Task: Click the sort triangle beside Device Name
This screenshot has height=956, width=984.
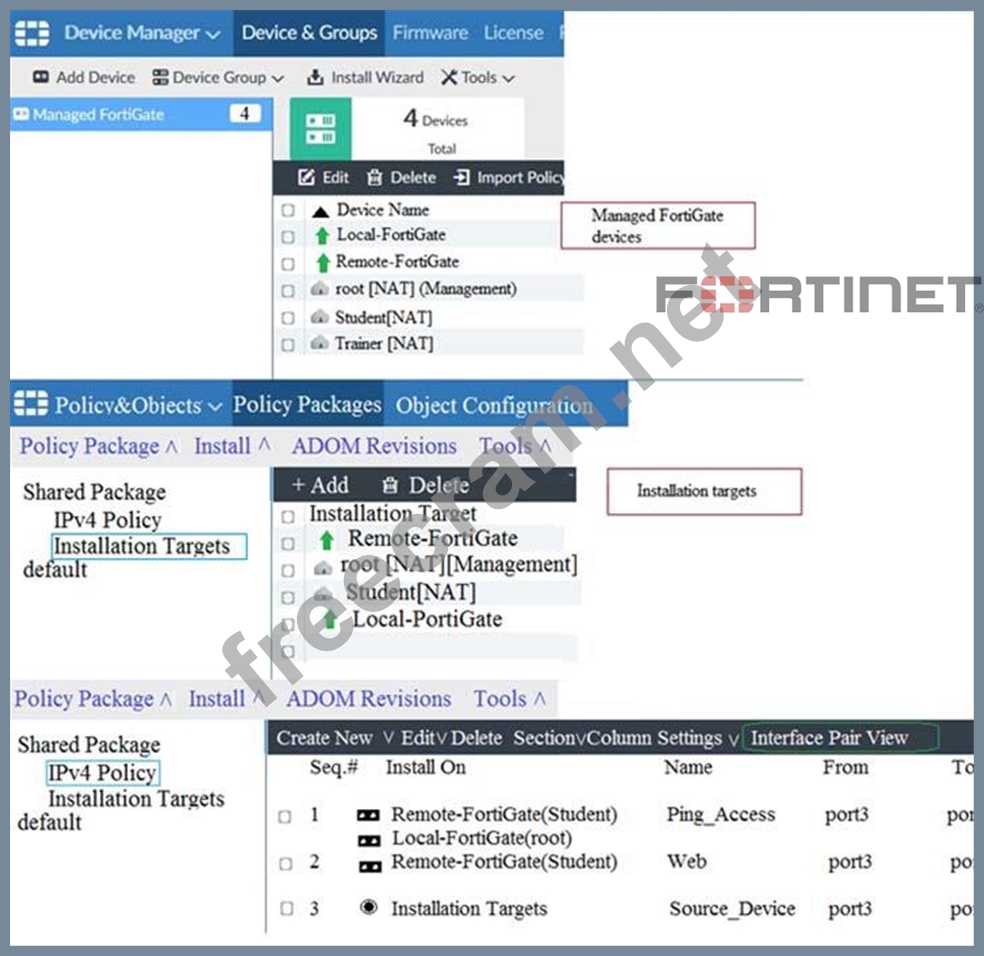Action: point(321,212)
